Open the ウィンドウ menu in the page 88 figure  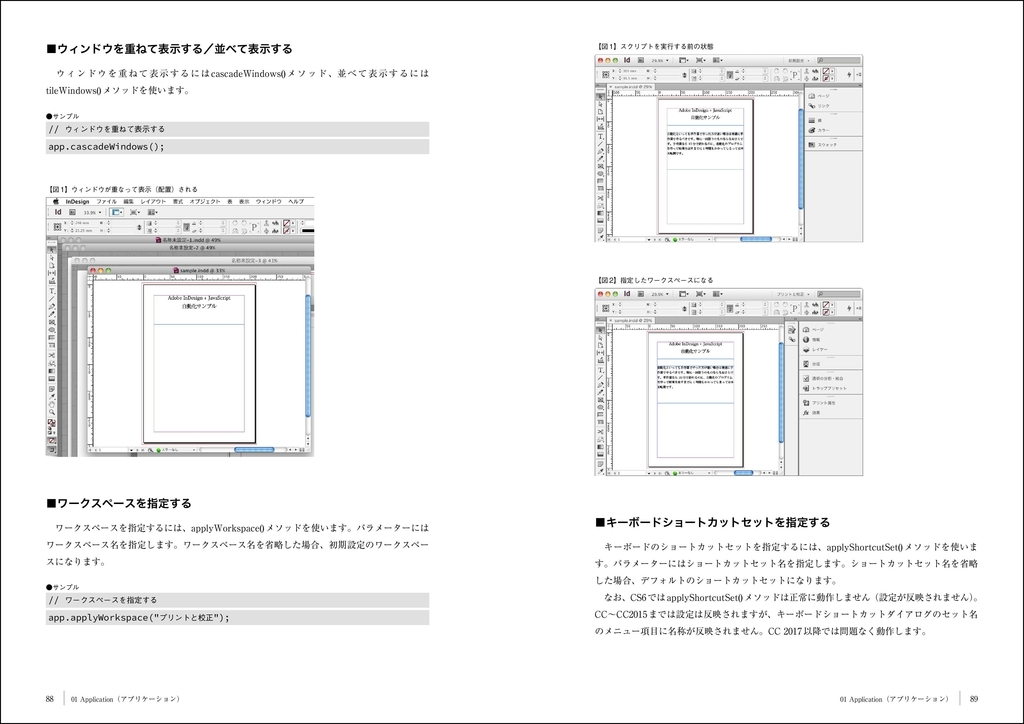pos(268,202)
